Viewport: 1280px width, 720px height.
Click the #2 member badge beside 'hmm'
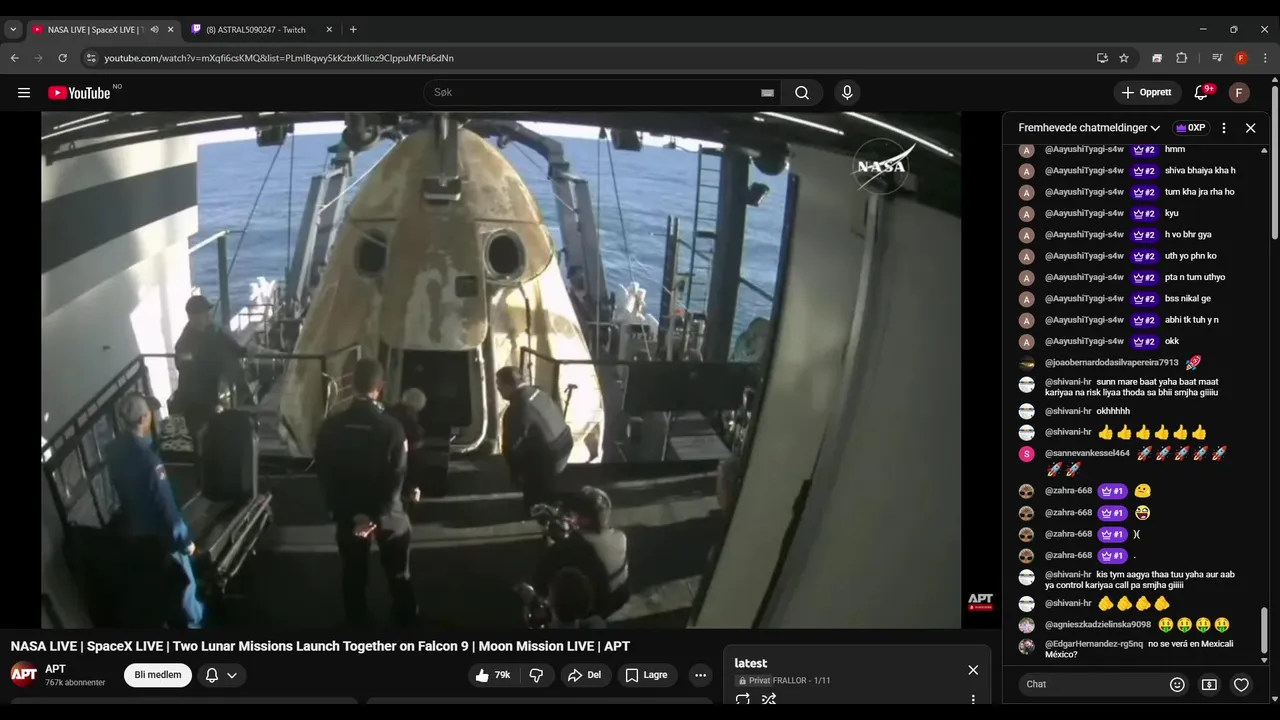pos(1144,150)
